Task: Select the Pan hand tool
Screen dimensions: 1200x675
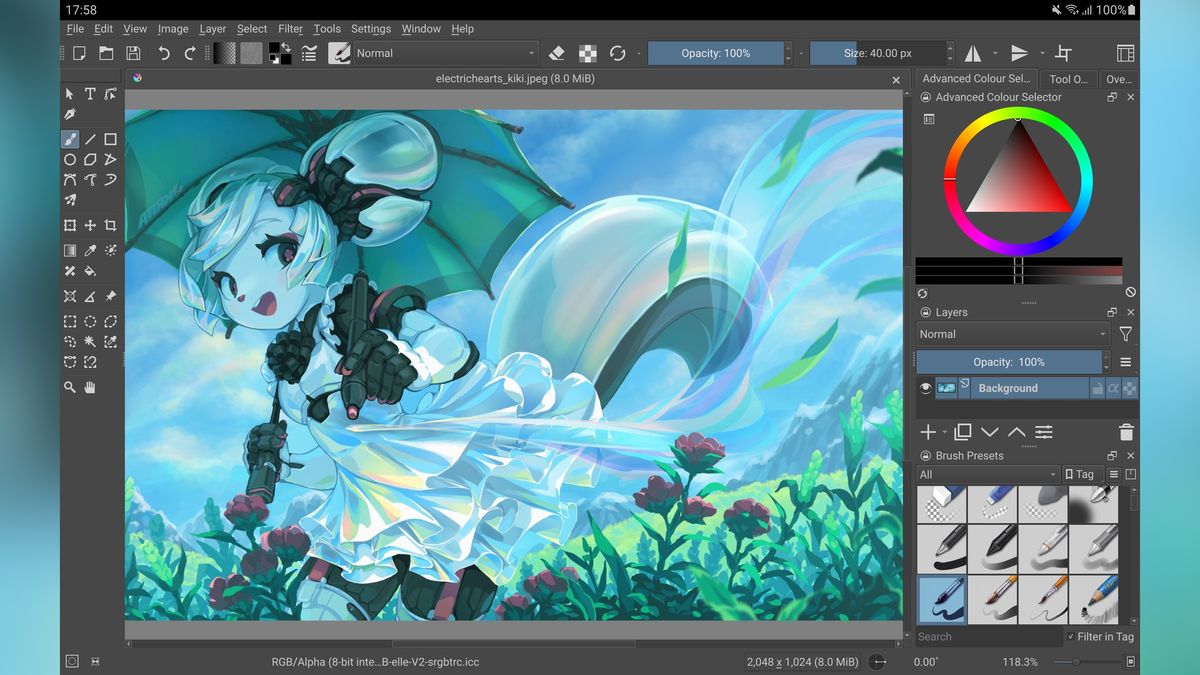Action: point(90,387)
